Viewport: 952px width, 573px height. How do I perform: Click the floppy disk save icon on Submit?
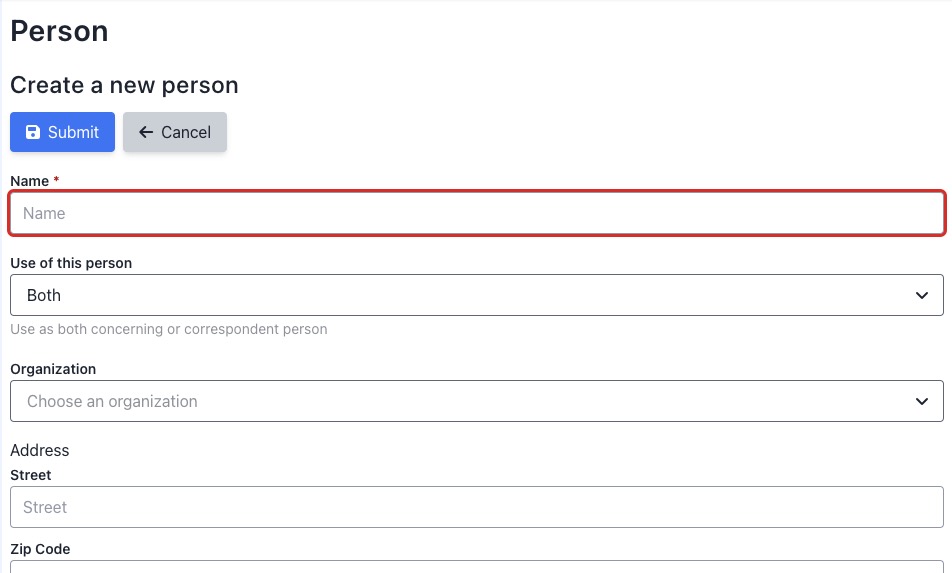33,132
